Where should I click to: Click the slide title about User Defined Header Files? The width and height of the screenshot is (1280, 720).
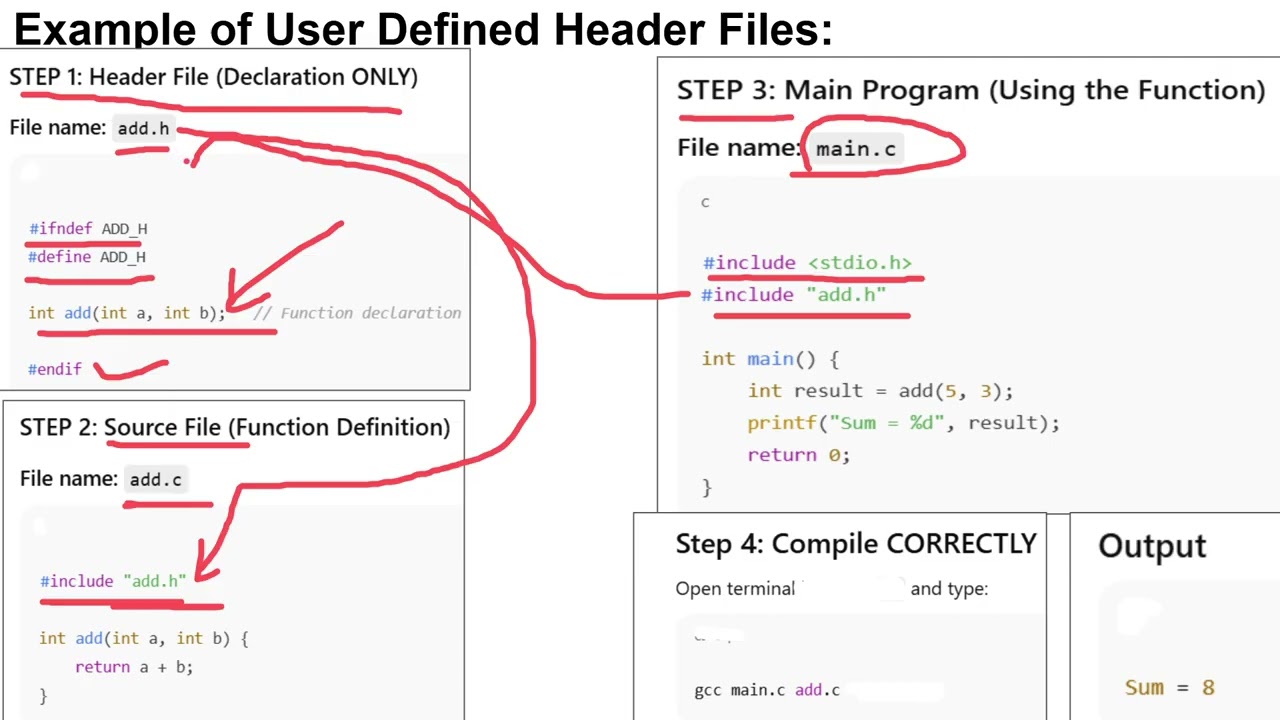[x=423, y=29]
